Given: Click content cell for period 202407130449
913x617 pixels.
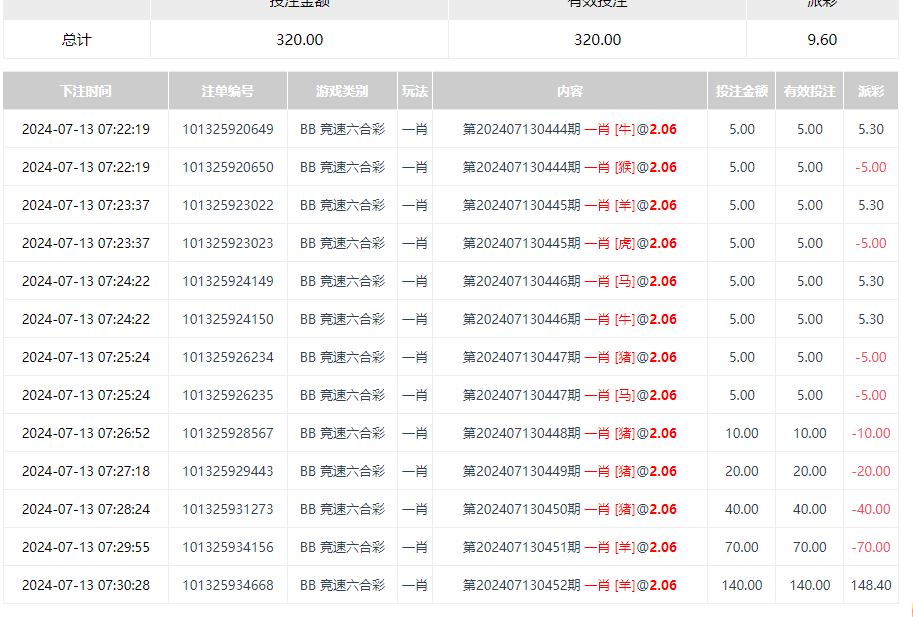Looking at the screenshot, I should [569, 471].
